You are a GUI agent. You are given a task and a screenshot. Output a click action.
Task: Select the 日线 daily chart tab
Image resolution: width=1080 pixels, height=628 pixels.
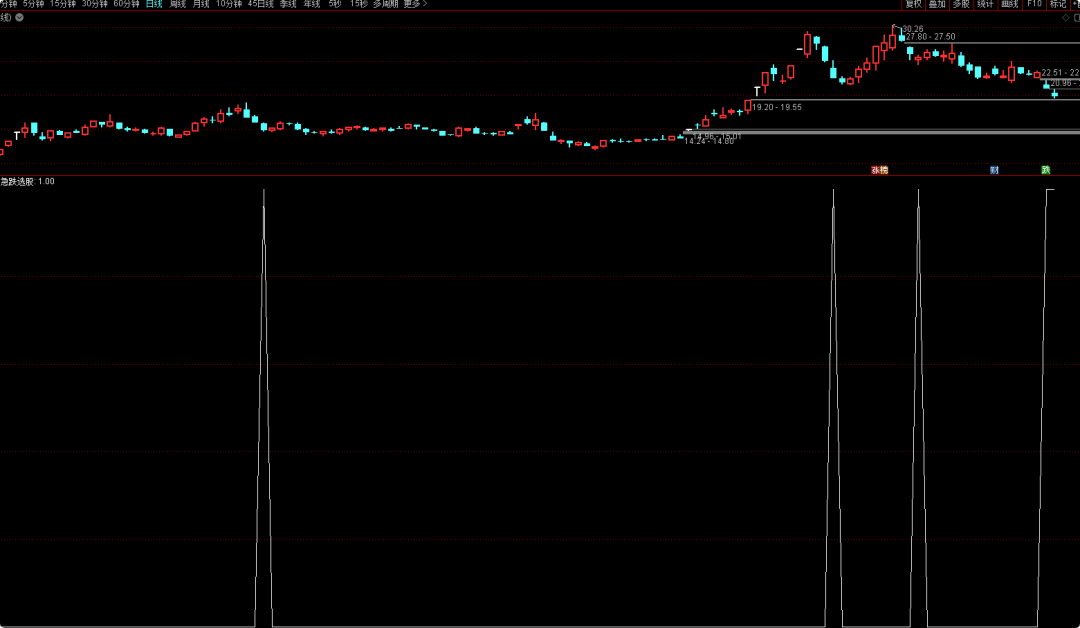point(154,4)
